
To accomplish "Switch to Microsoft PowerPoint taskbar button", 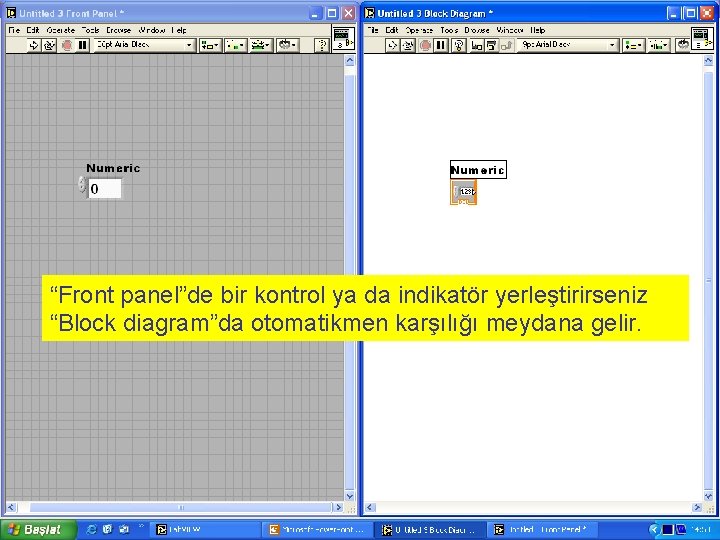I will pos(317,530).
